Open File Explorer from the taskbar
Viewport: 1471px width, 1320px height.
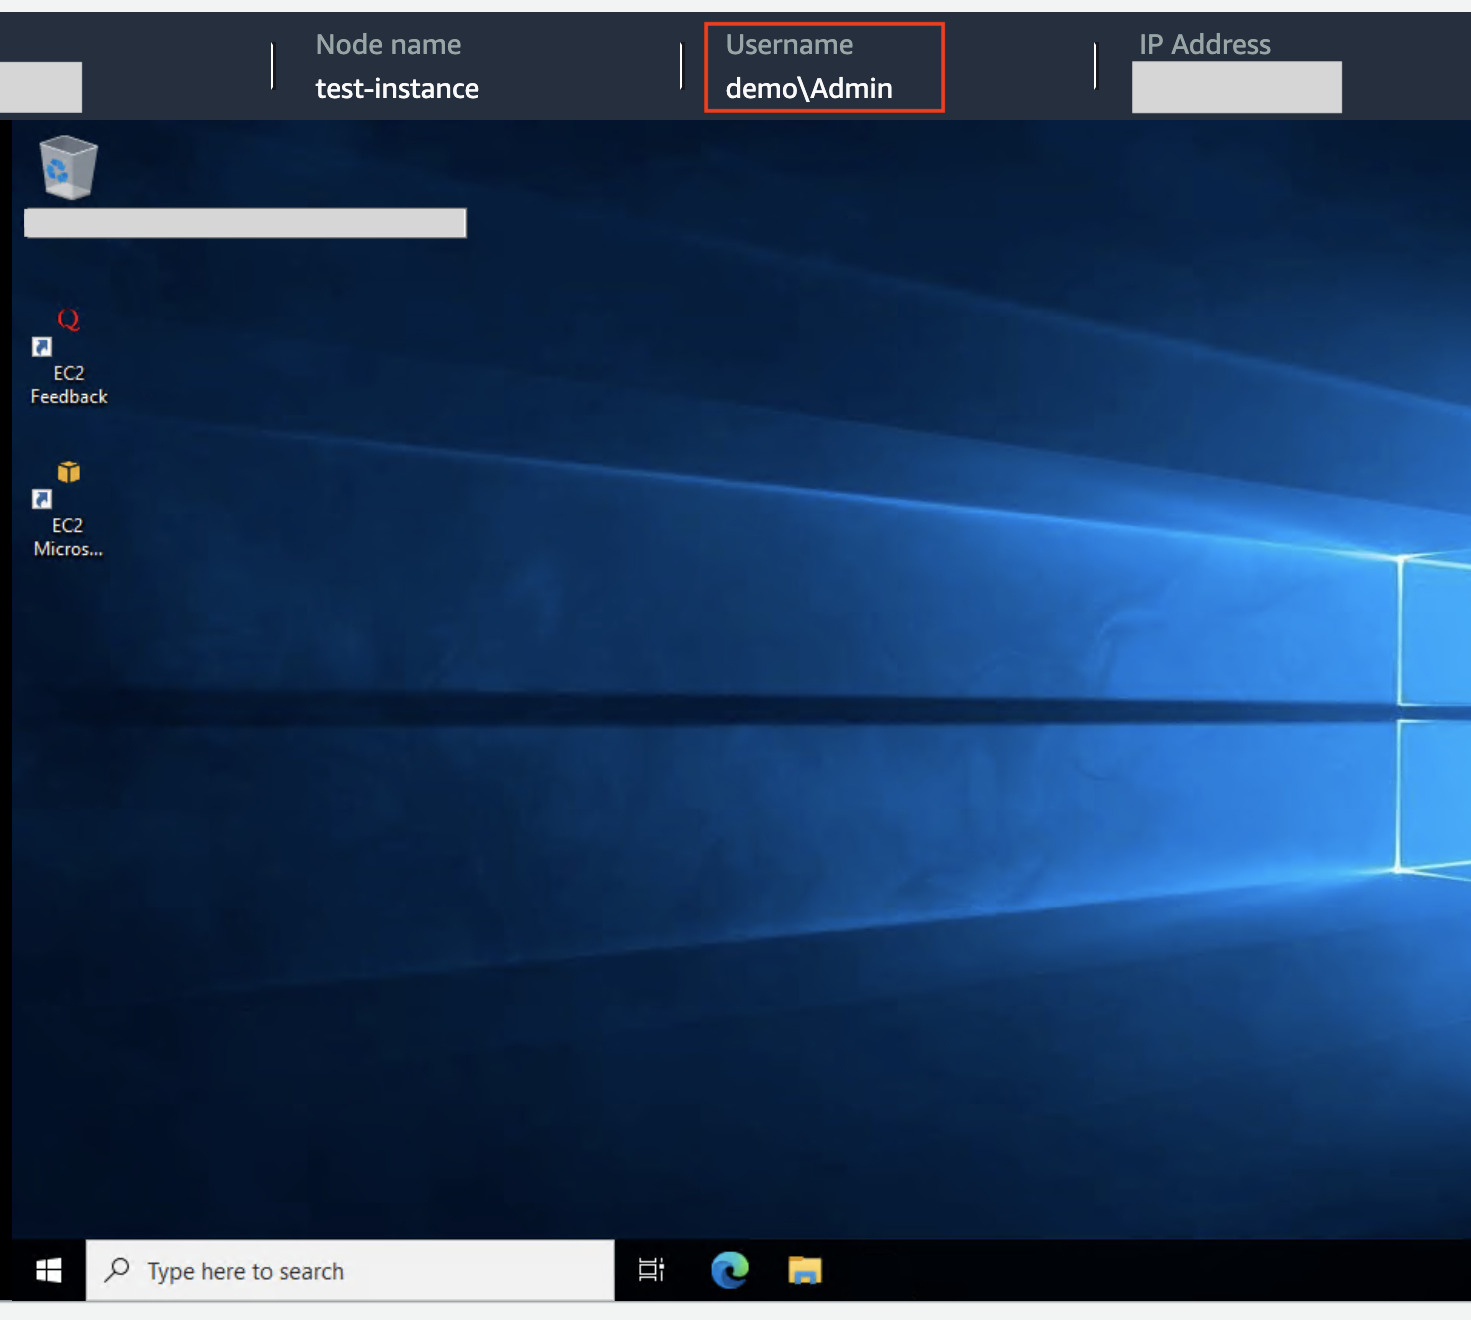[x=805, y=1270]
